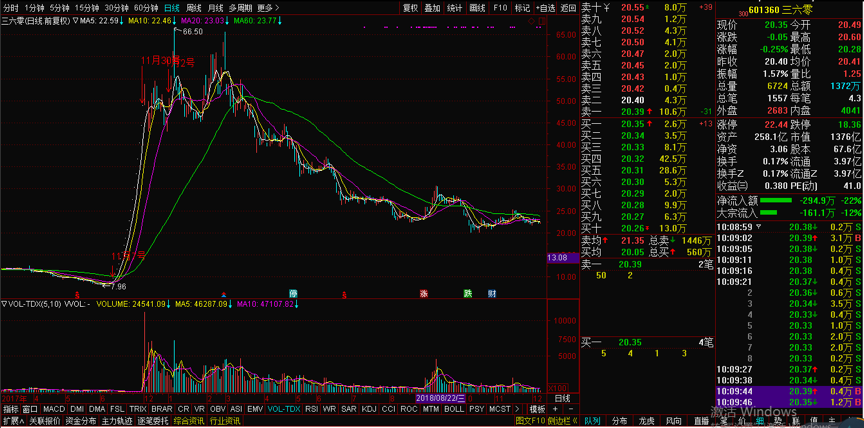
Task: Add the stock via +自选
Action: click(x=543, y=7)
